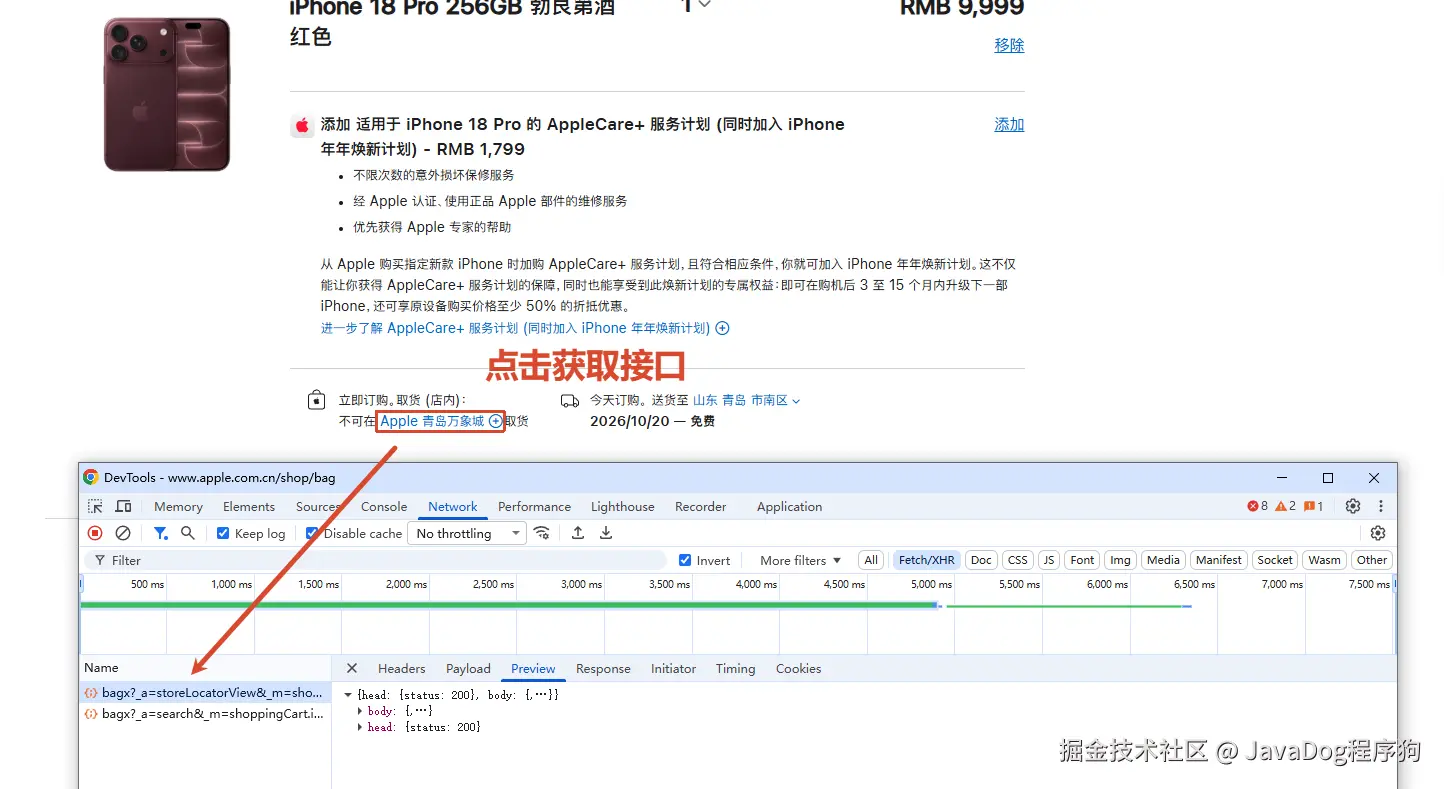Open the Headers request tab
Screen dimensions: 1444x789
(401, 669)
